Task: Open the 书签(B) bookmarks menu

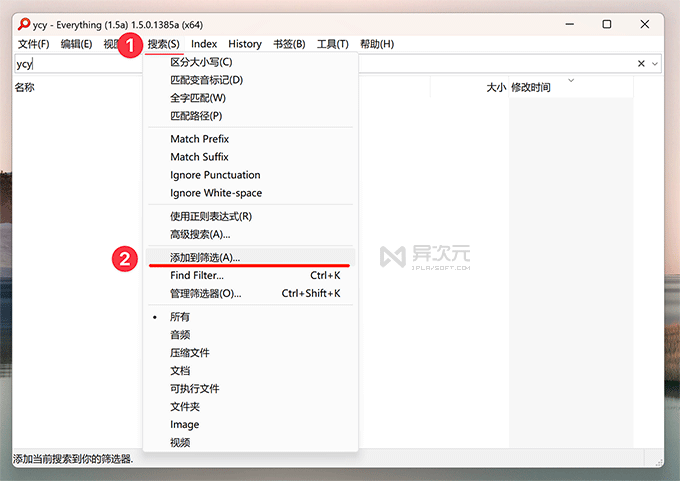Action: 288,44
